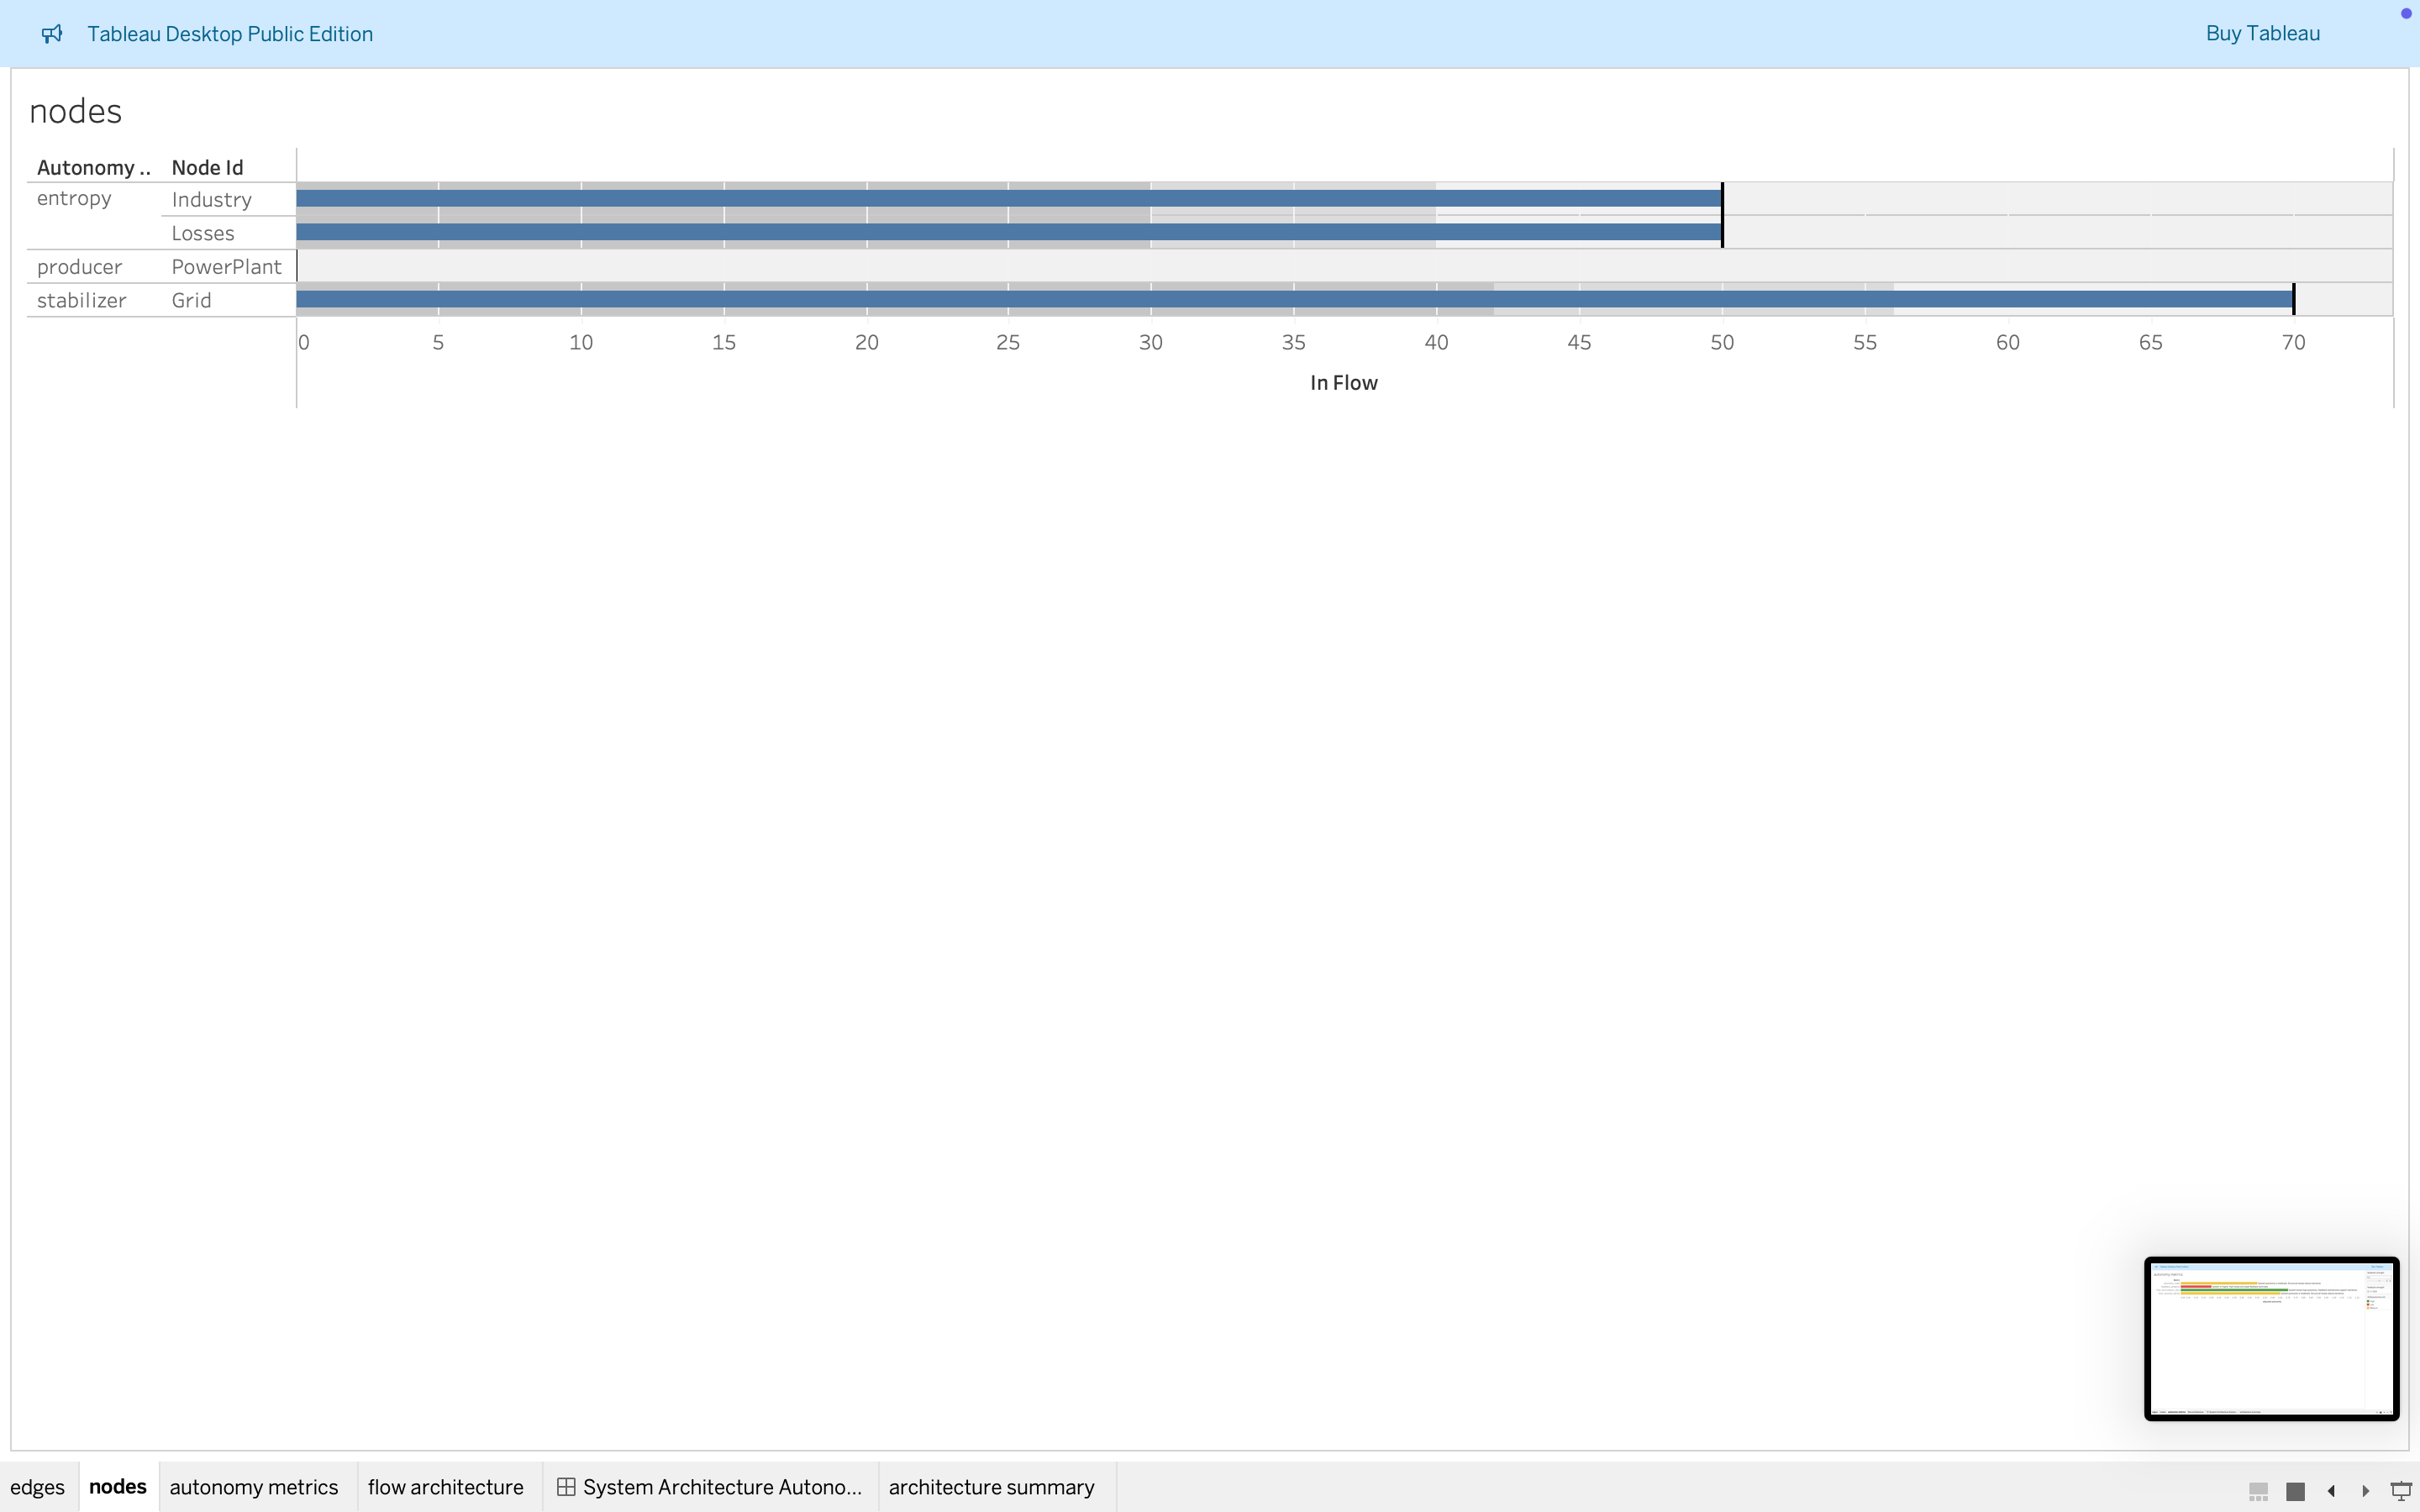The image size is (2420, 1512).
Task: Switch to autonomy metrics tab
Action: 253,1487
